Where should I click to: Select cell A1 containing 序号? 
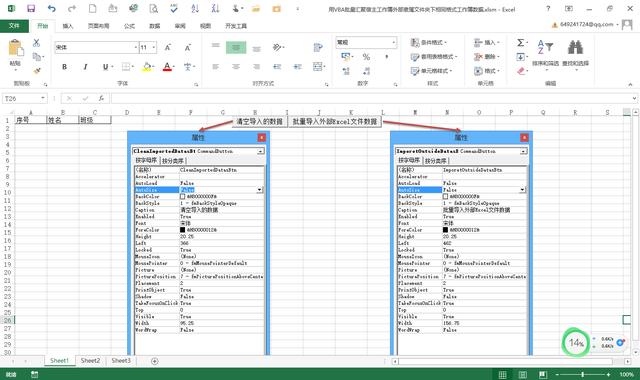[31, 120]
